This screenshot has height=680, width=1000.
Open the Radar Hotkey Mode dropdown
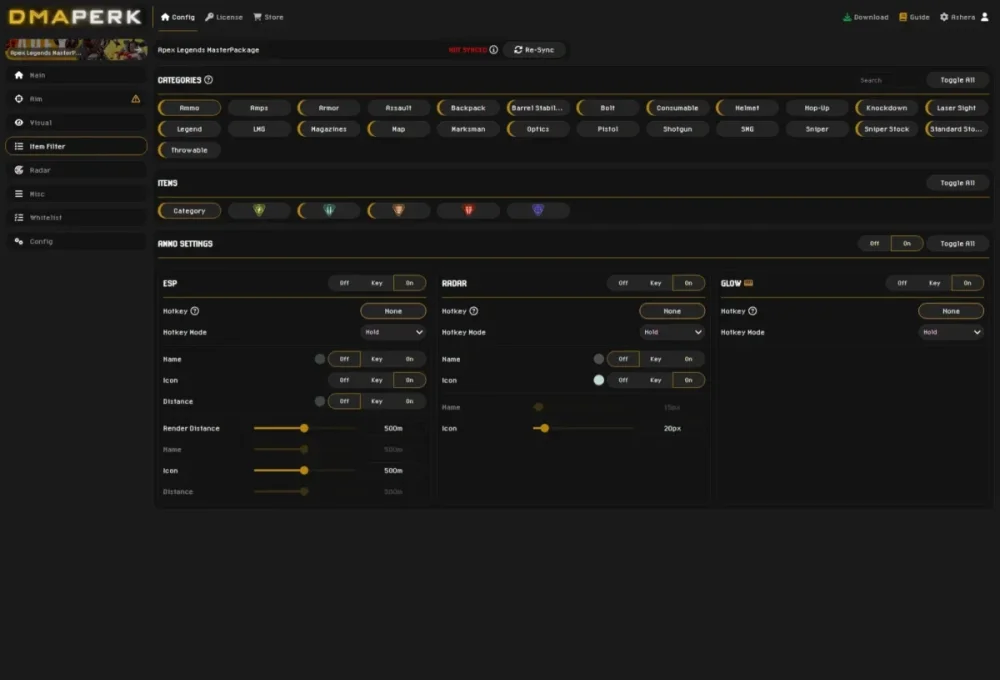coord(672,332)
